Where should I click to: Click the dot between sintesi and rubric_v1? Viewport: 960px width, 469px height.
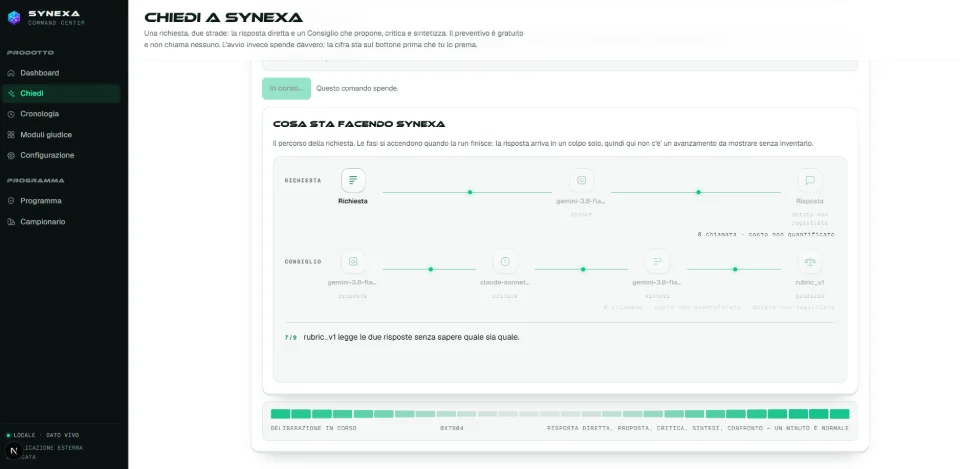[735, 269]
